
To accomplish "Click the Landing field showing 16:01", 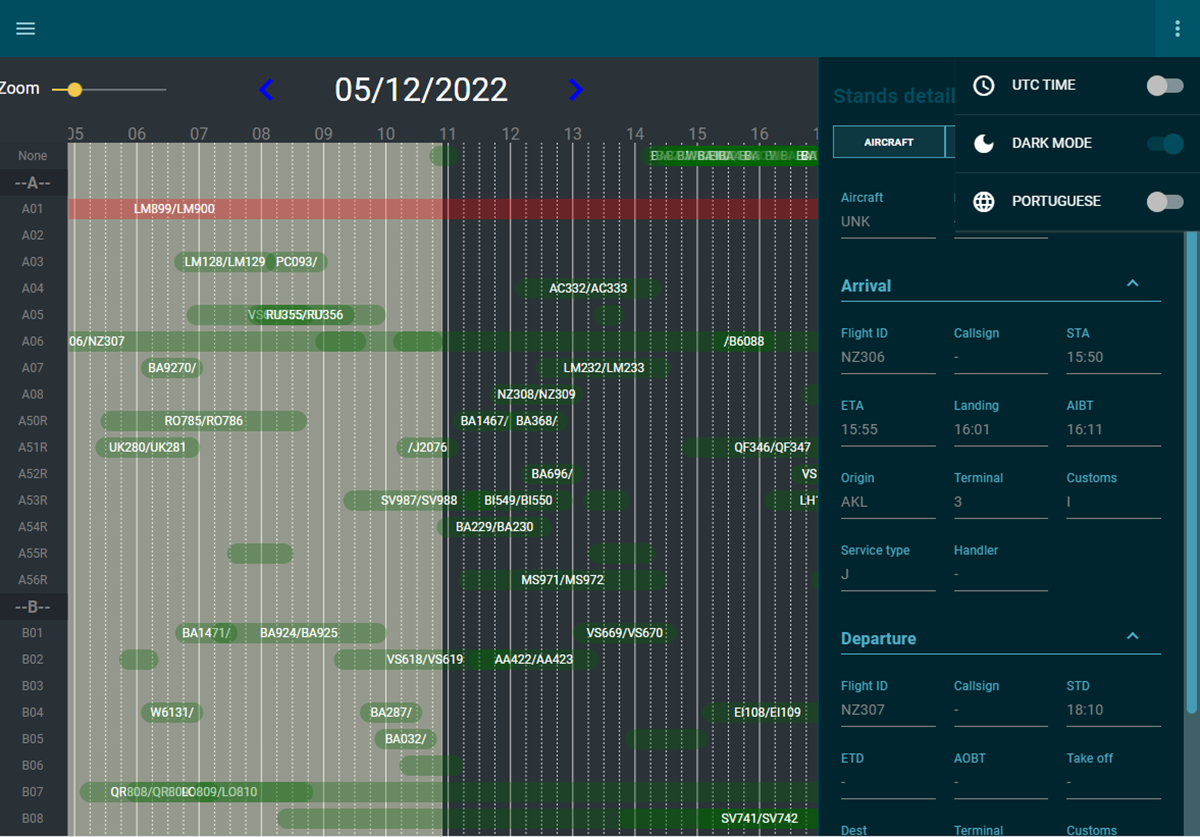I will 1001,430.
